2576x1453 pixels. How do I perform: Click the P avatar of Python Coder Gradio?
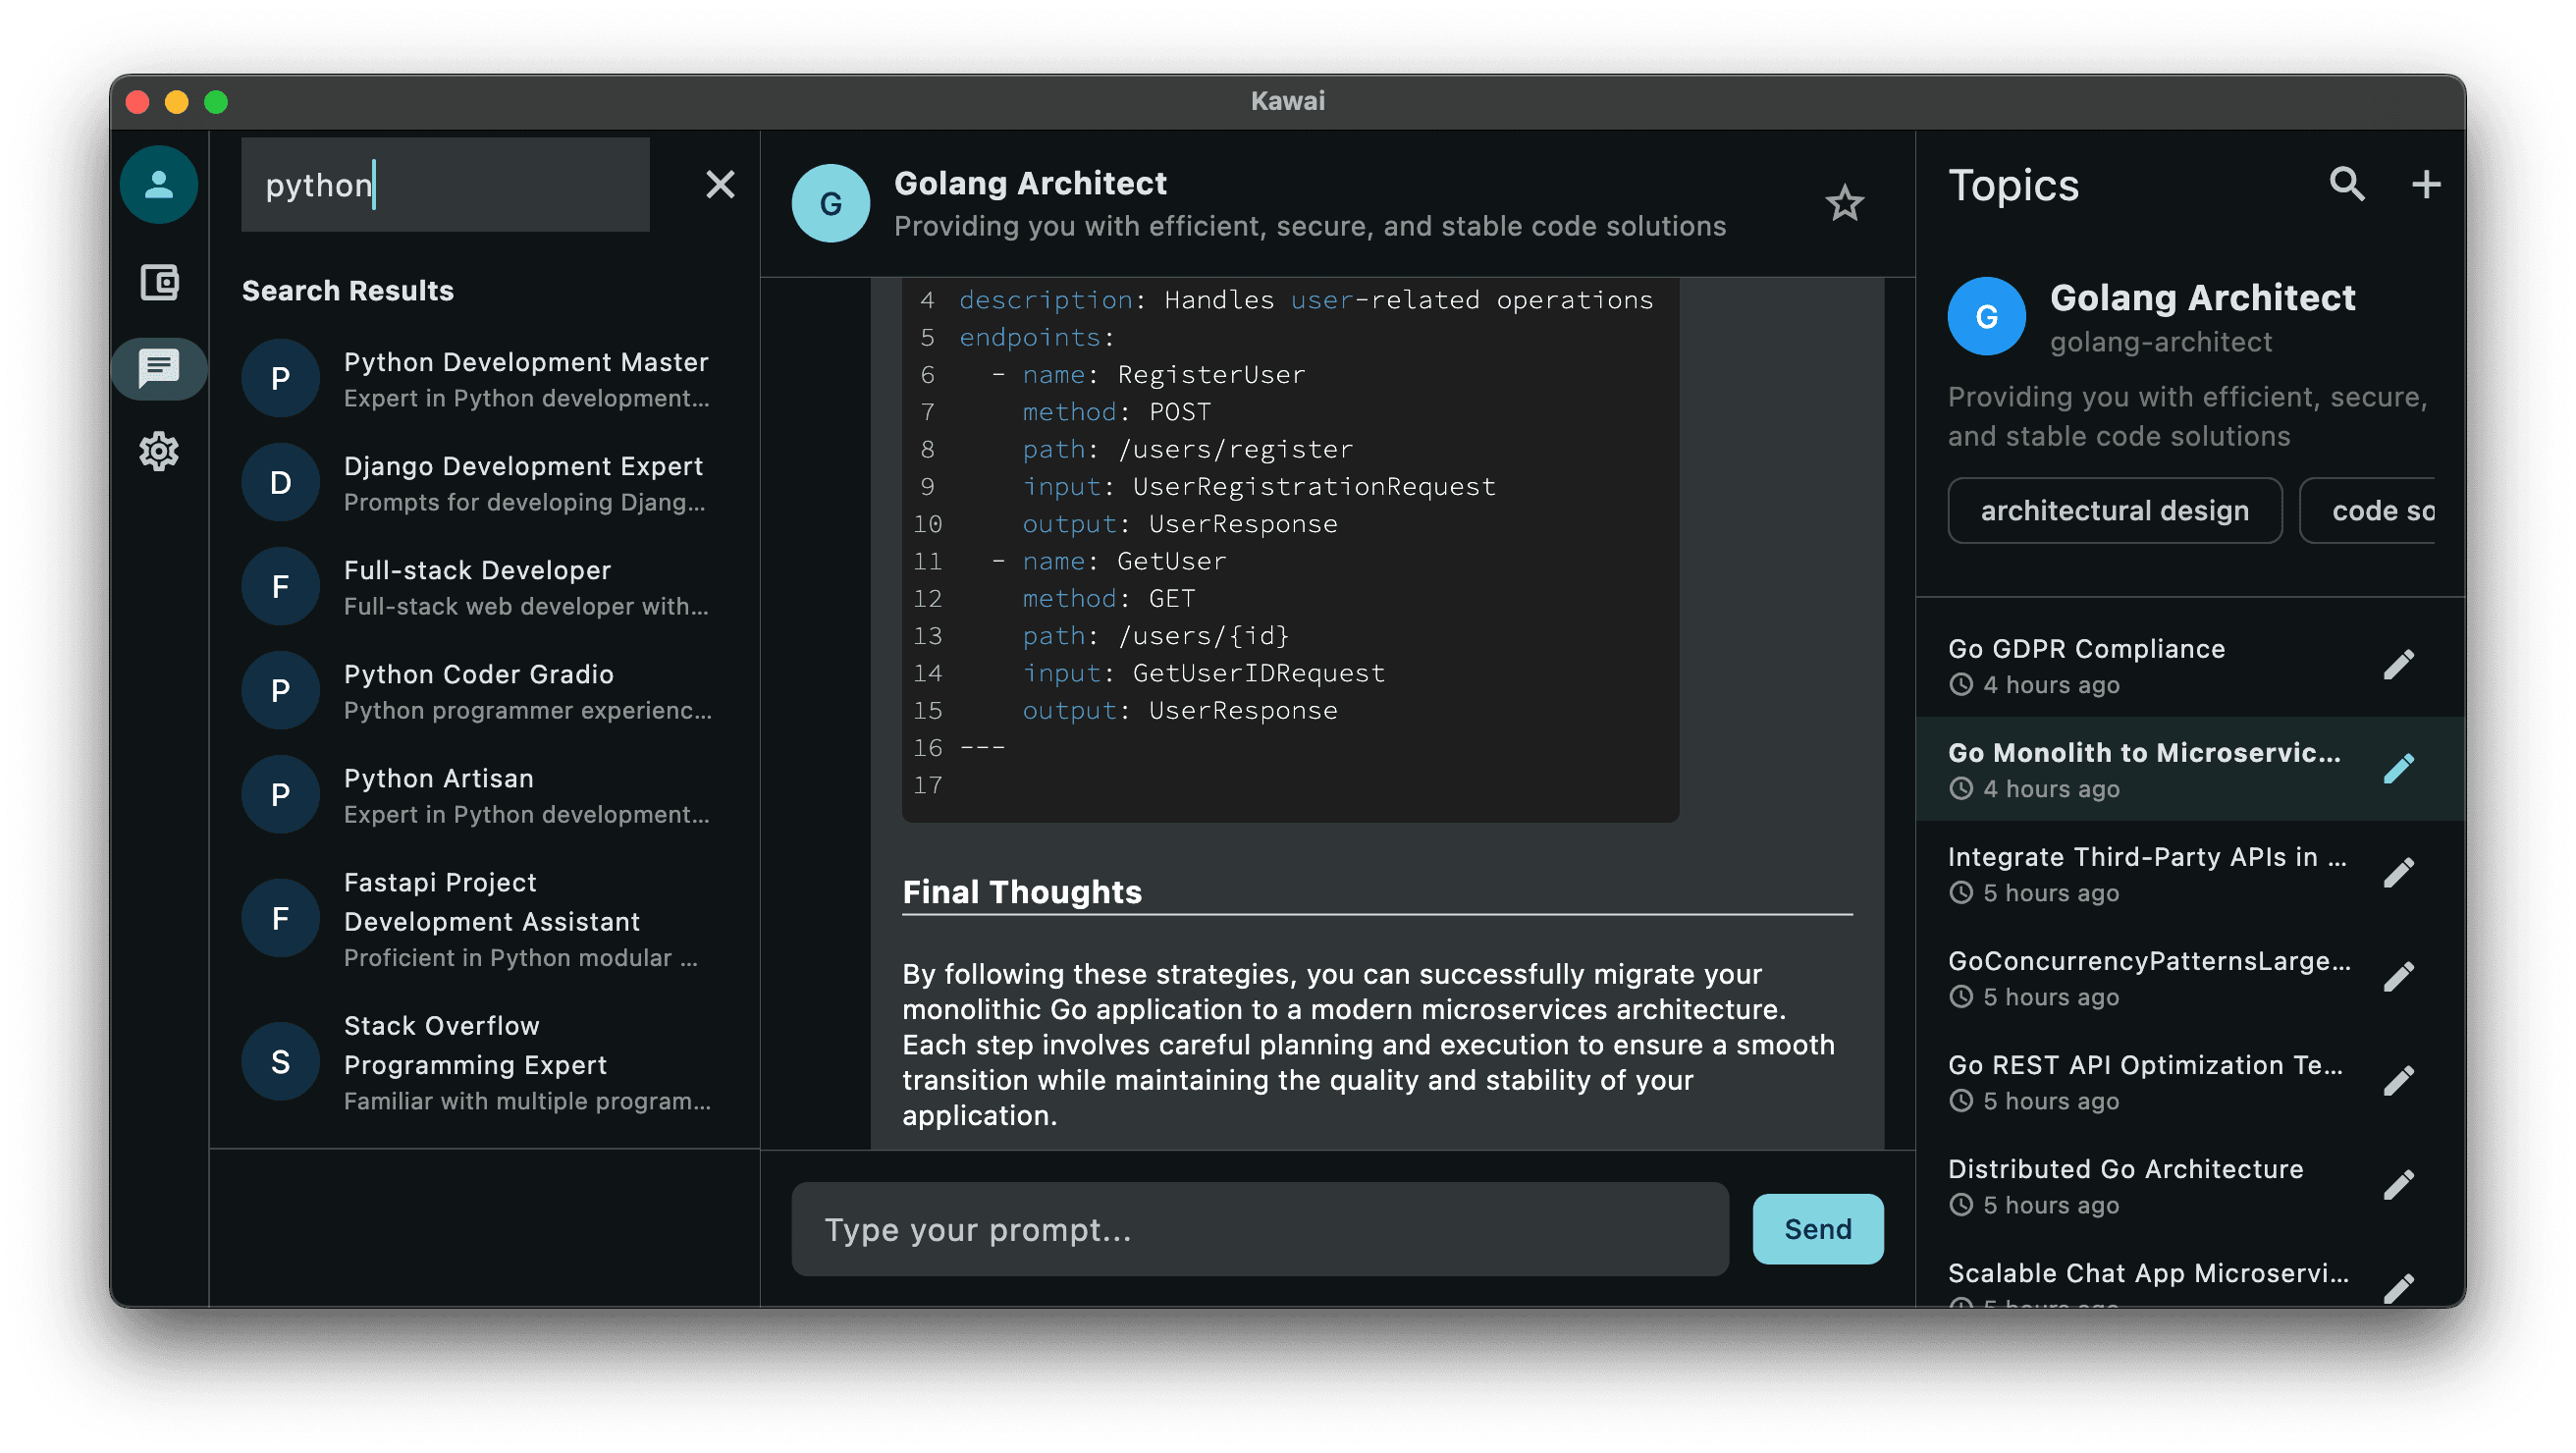point(281,690)
